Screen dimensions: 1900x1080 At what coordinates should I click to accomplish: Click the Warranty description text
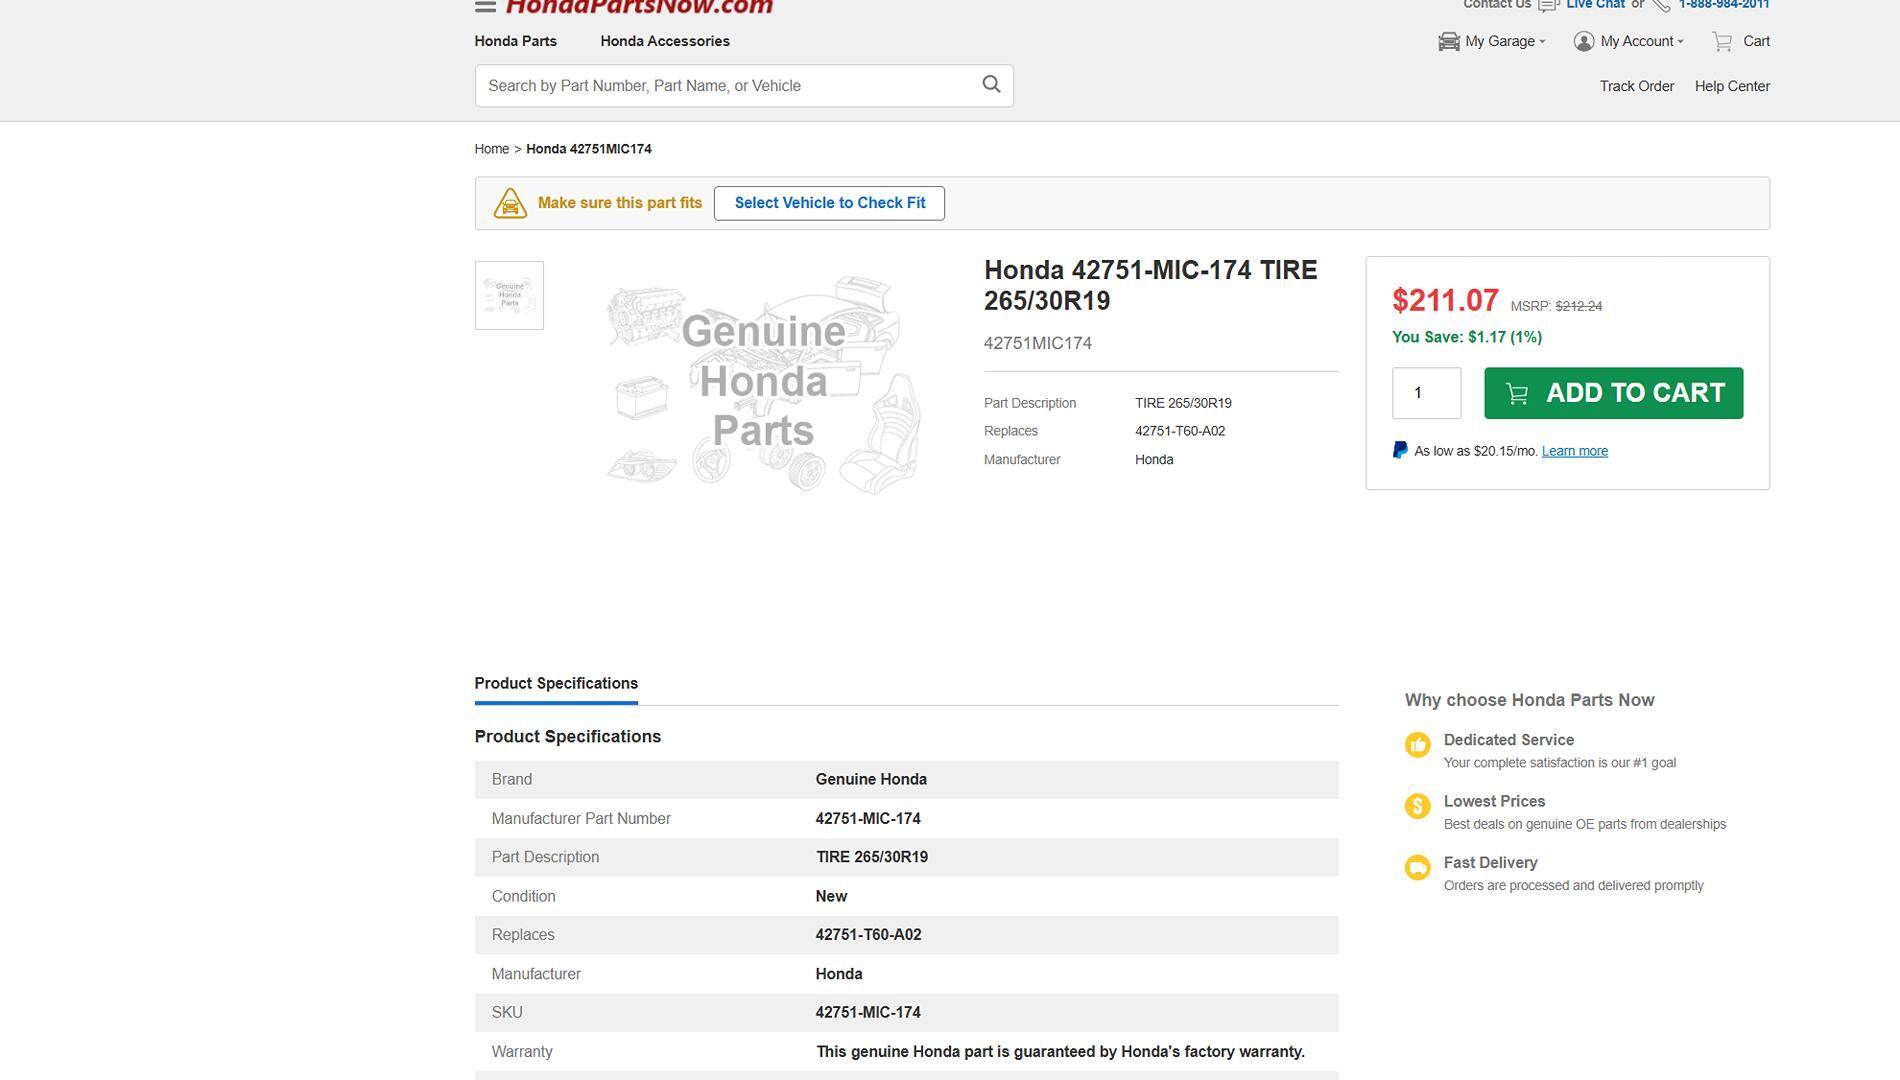coord(1060,1051)
